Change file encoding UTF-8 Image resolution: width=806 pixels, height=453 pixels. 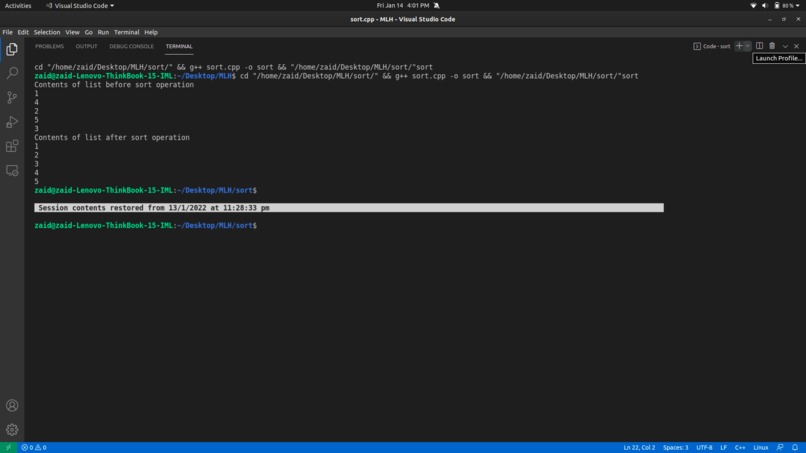pos(704,447)
